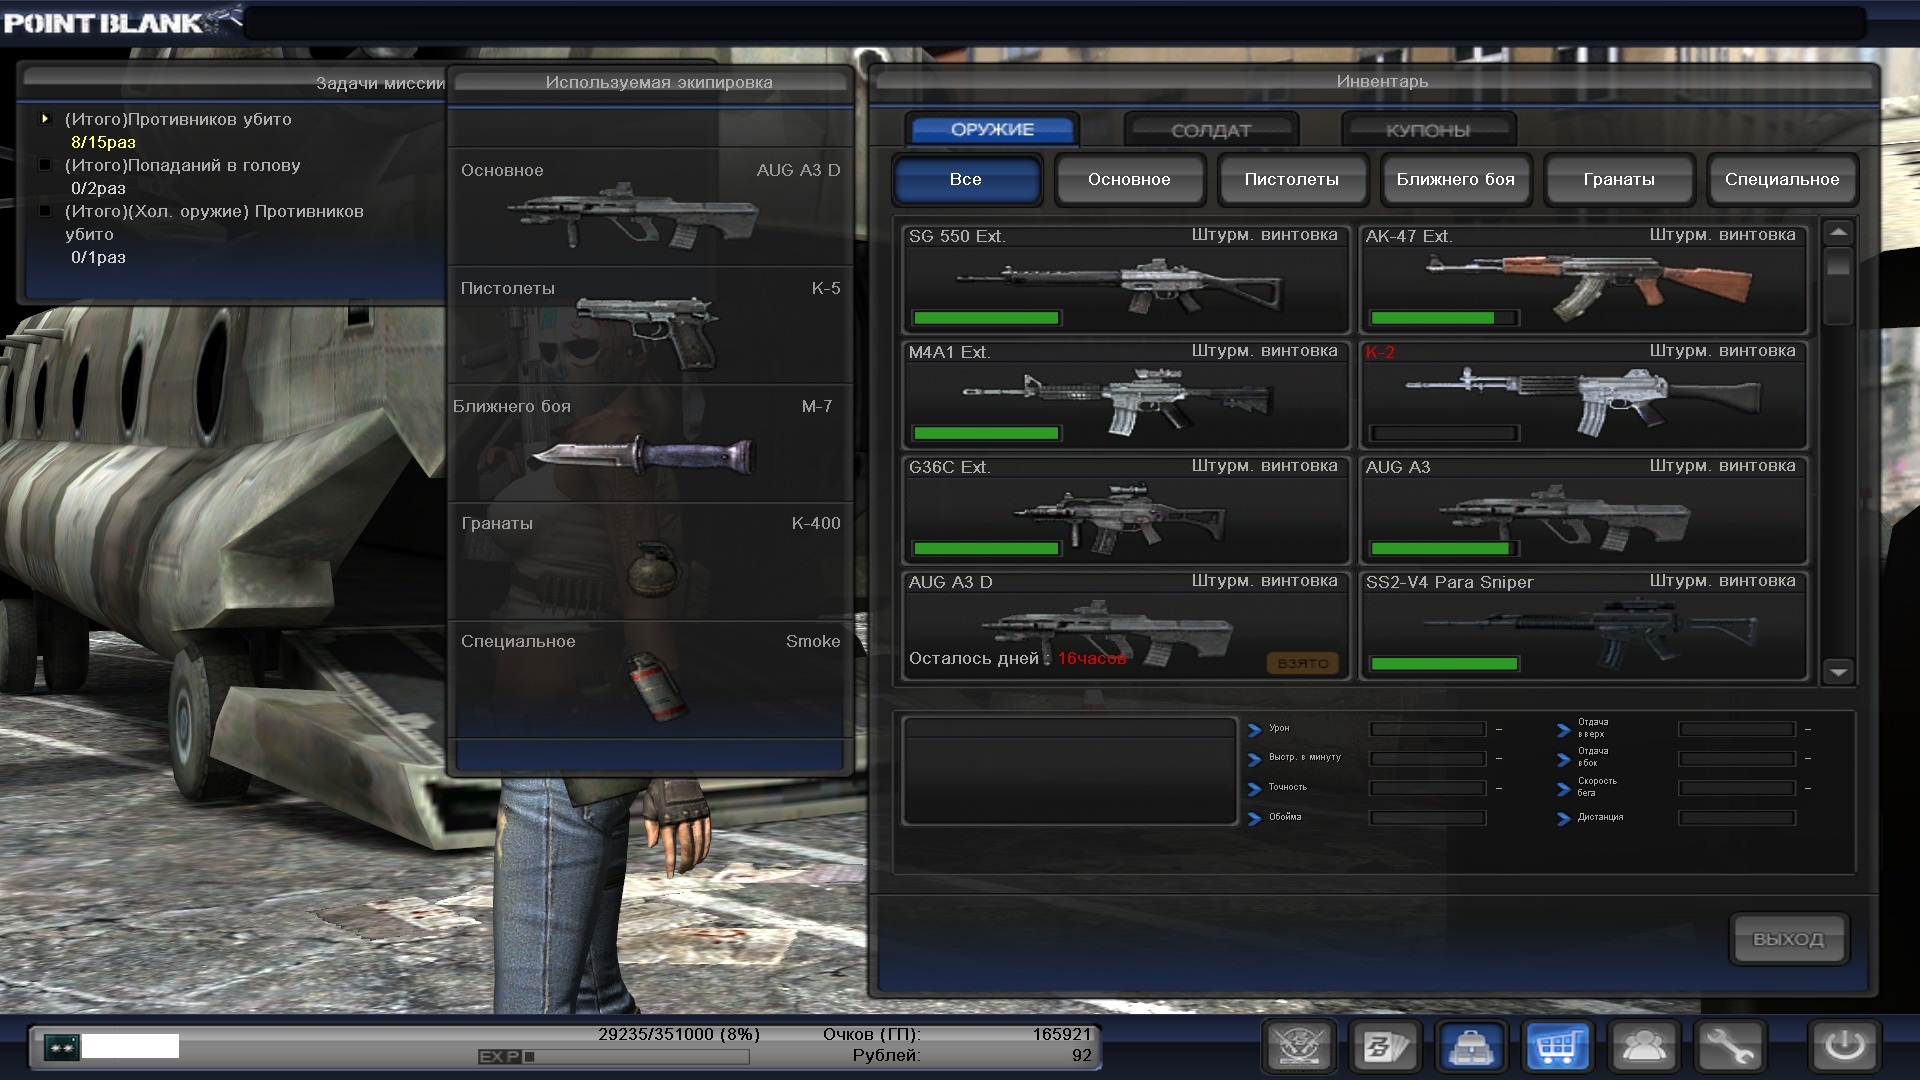Select the headshot mission marker
1920x1080 pixels.
45,165
